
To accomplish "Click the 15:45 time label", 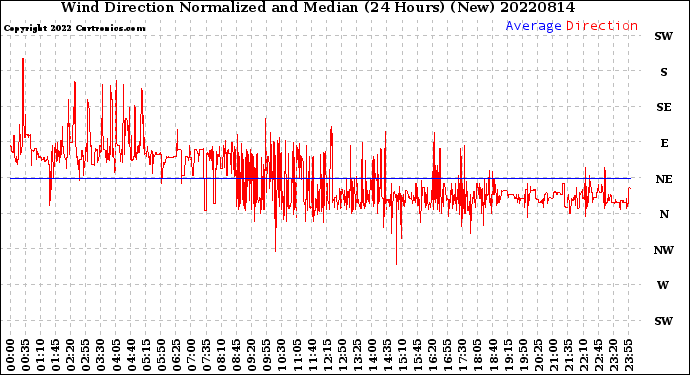I will (x=418, y=355).
